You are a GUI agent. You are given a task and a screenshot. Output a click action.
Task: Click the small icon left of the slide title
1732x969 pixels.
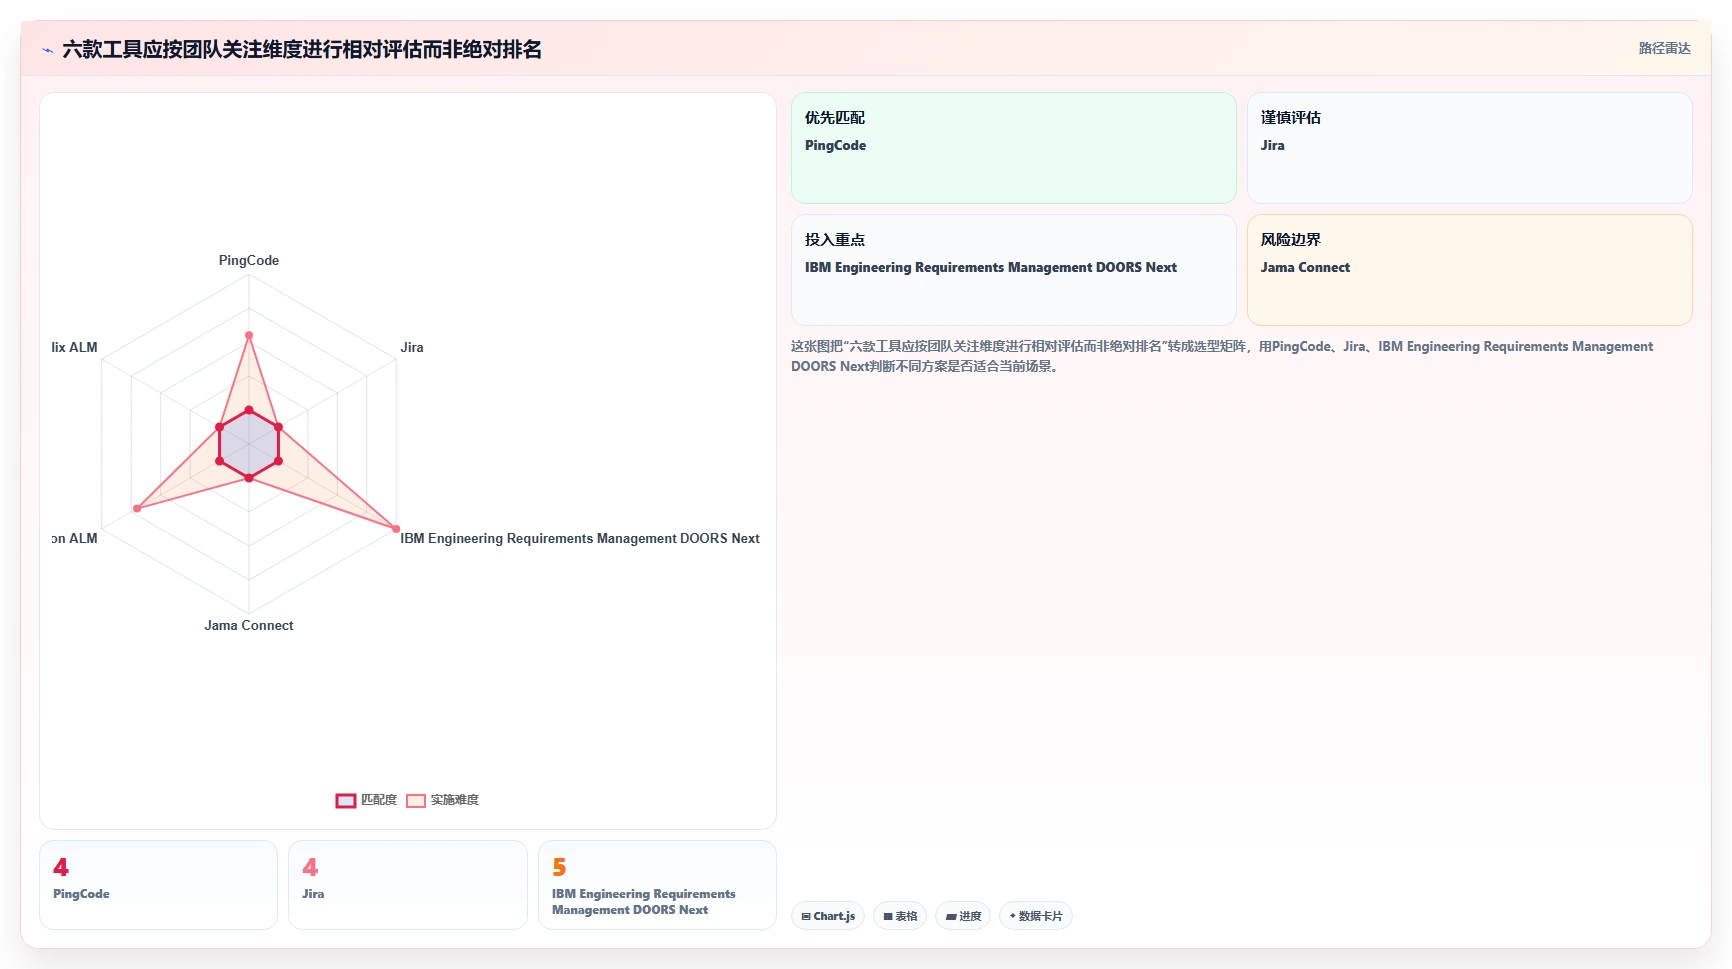click(x=48, y=50)
